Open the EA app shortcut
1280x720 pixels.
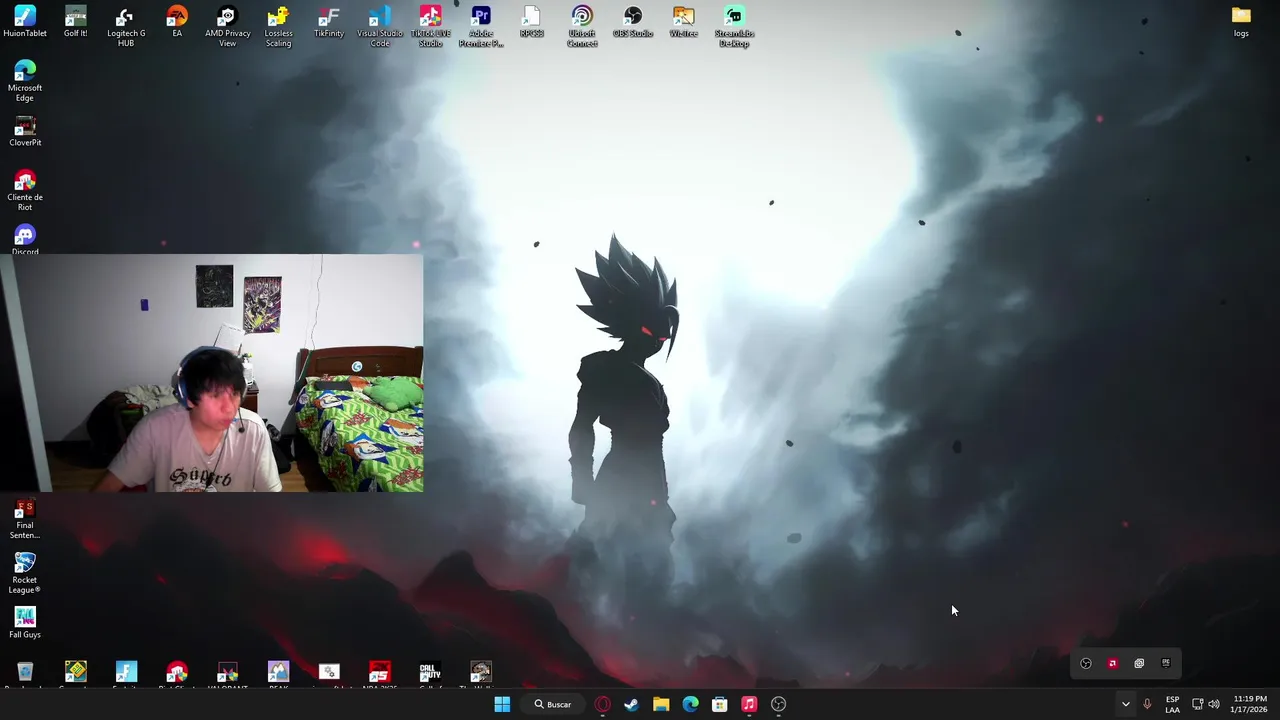click(177, 22)
